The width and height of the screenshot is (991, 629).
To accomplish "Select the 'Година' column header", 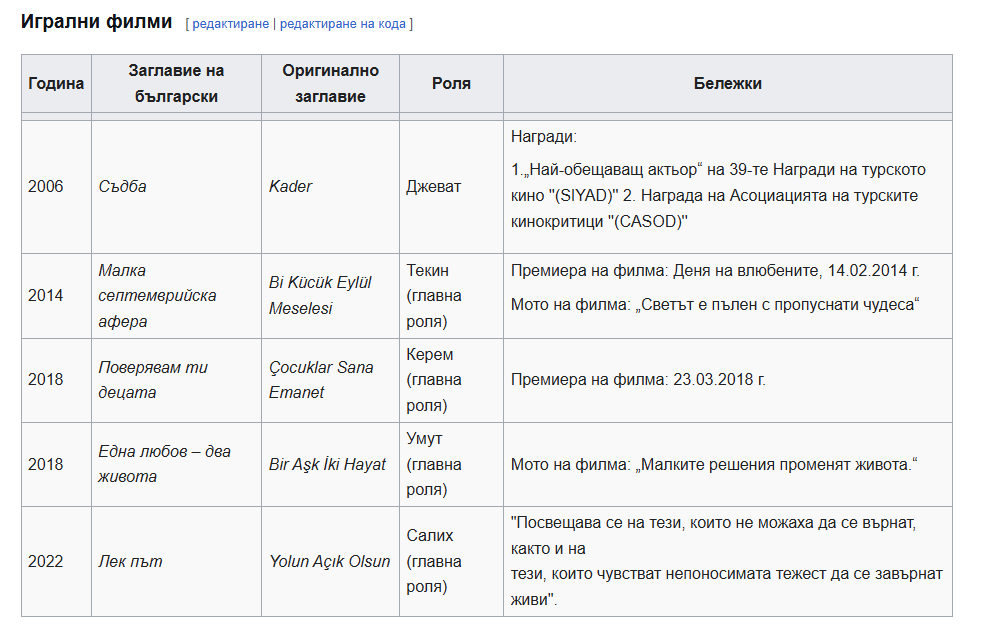I will coord(56,84).
